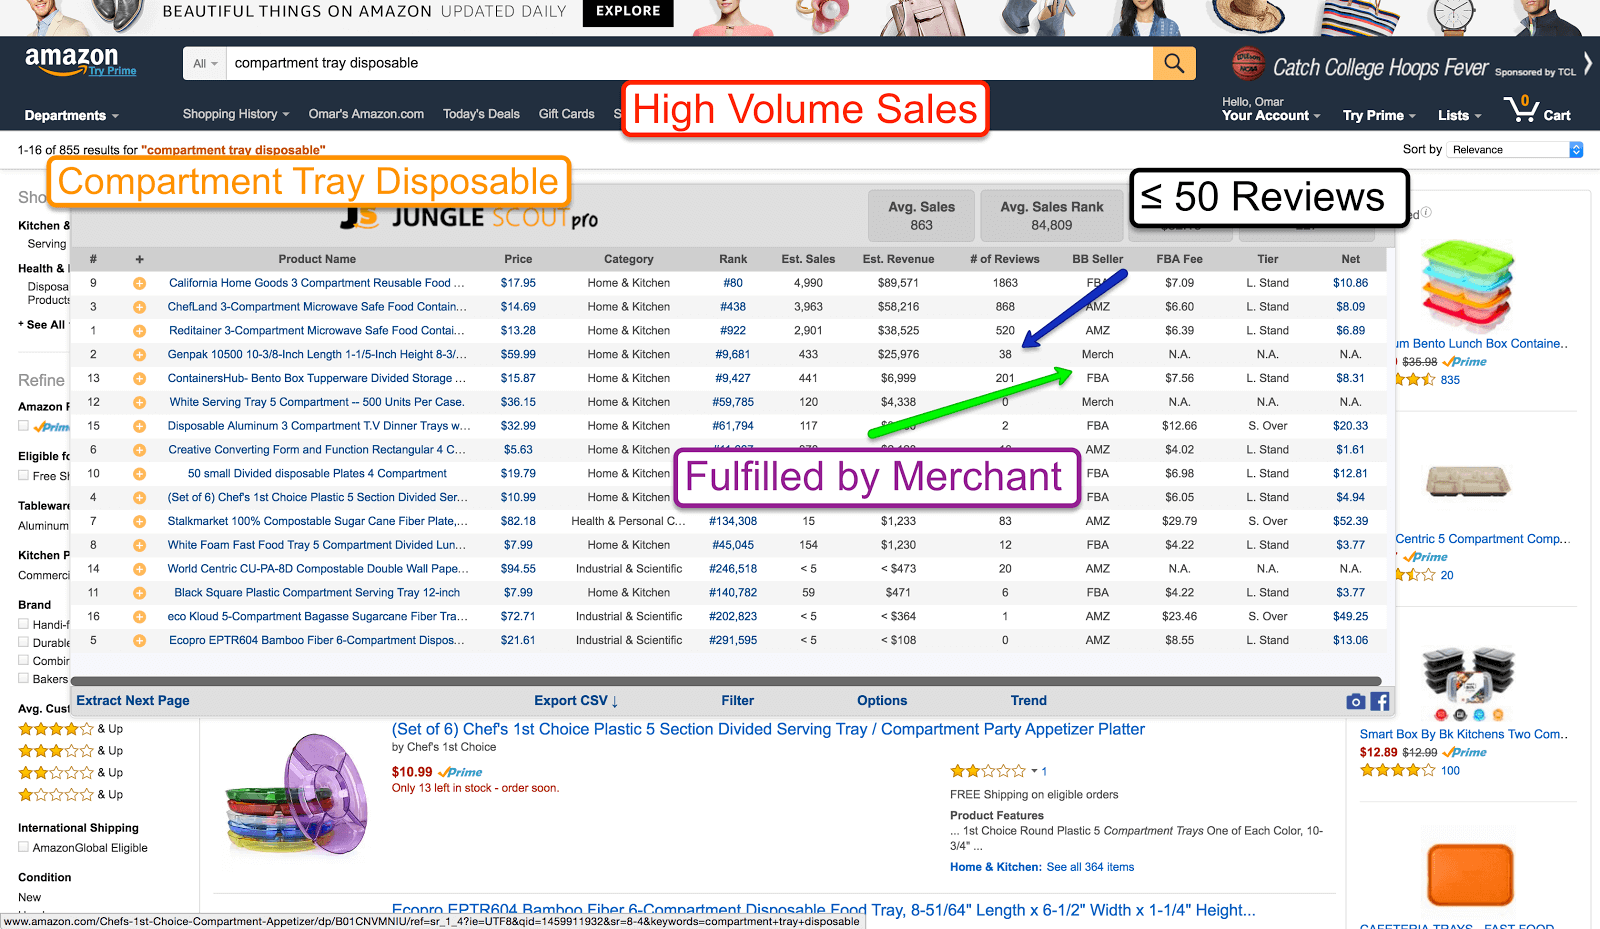Add White Foam Fast Food Tray plus icon
Viewport: 1600px width, 929px height.
139,546
